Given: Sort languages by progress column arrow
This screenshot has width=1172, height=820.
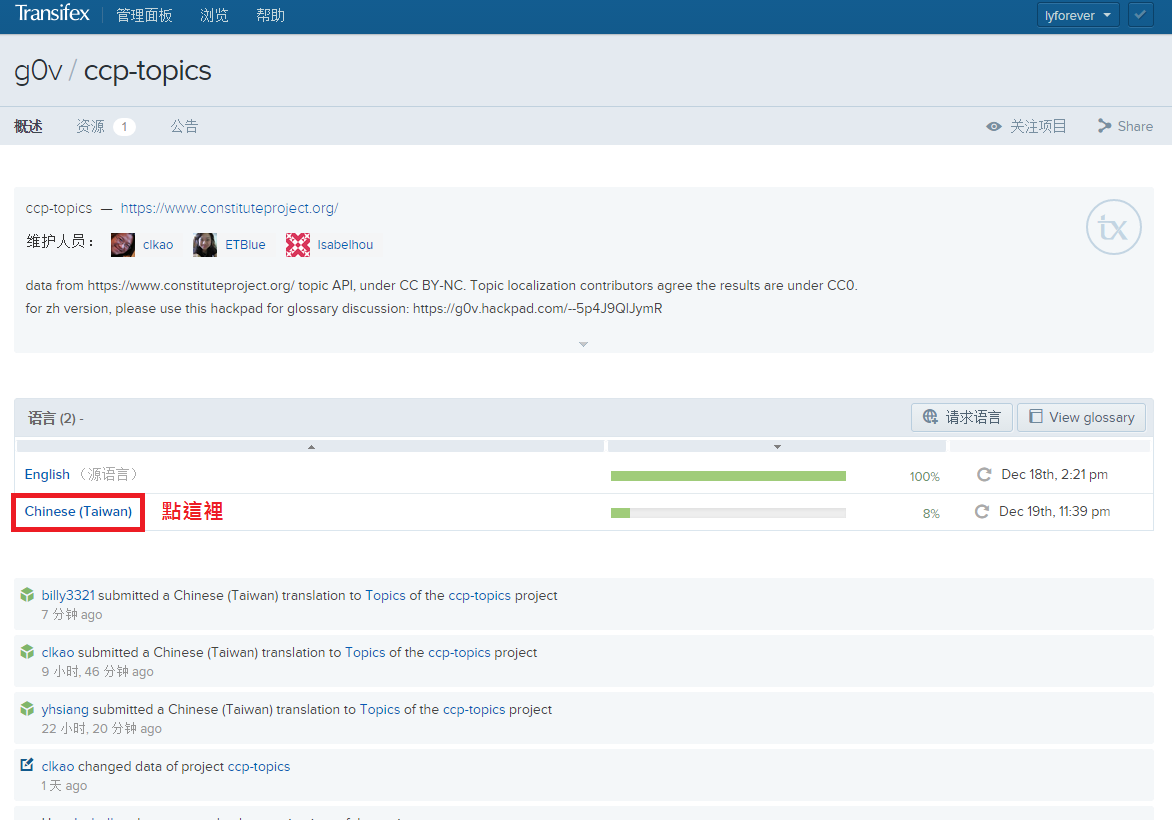Looking at the screenshot, I should (x=777, y=446).
